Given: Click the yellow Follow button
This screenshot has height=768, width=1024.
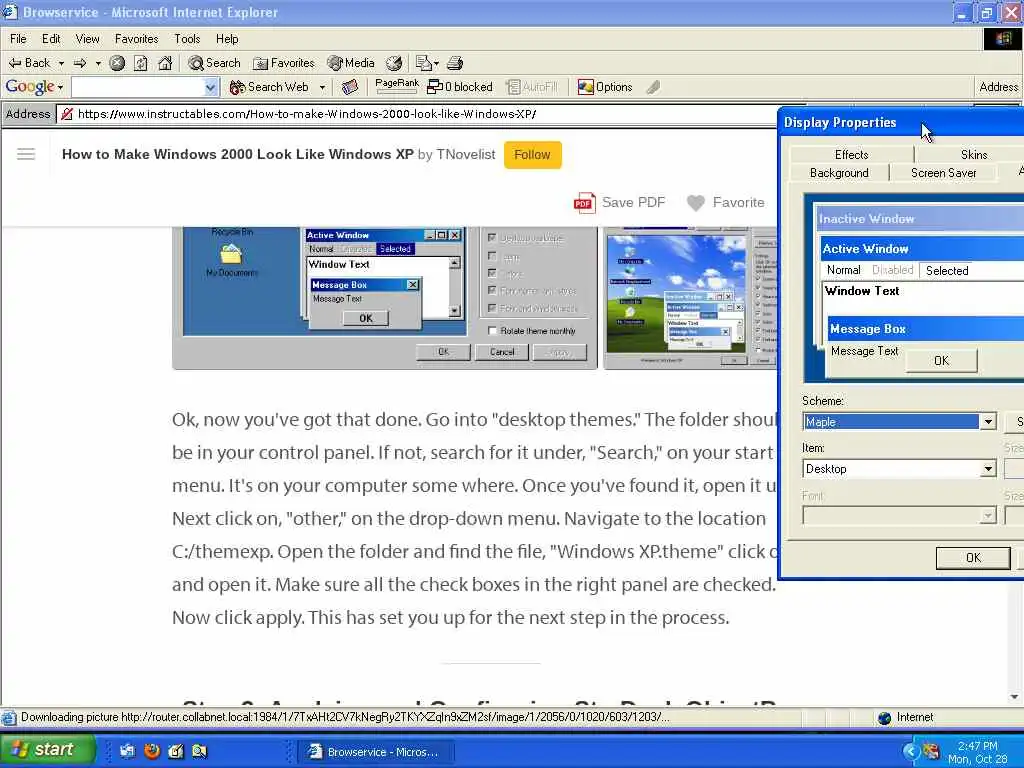Looking at the screenshot, I should 532,155.
